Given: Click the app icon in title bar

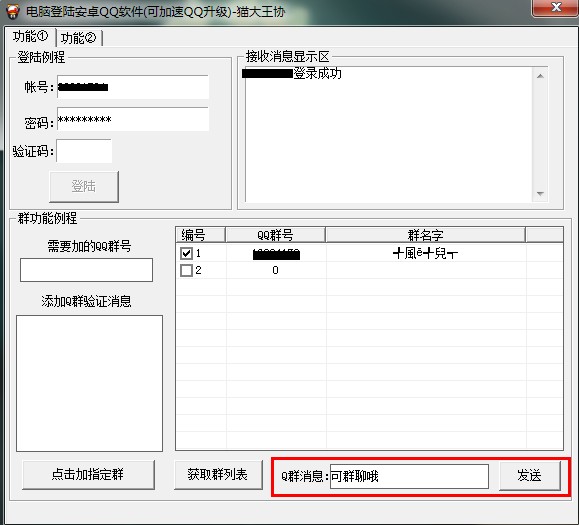Looking at the screenshot, I should coord(13,10).
